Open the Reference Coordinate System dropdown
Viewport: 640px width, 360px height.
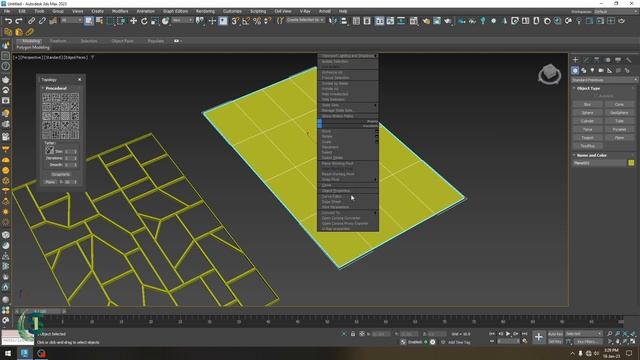point(182,20)
